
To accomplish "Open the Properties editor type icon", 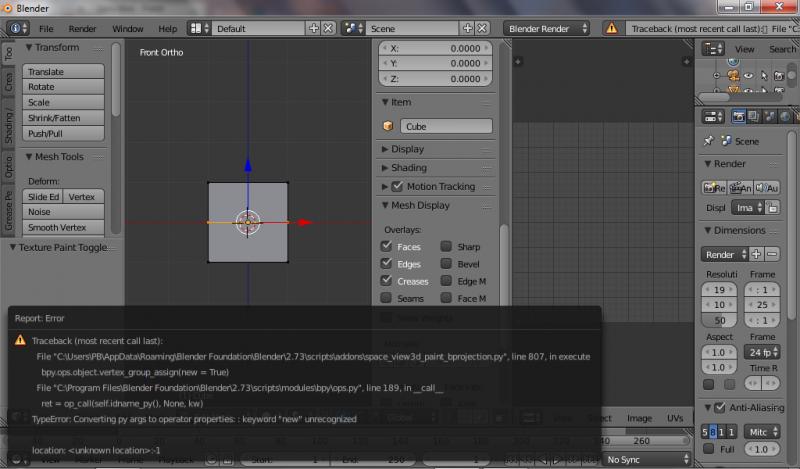I will (713, 117).
